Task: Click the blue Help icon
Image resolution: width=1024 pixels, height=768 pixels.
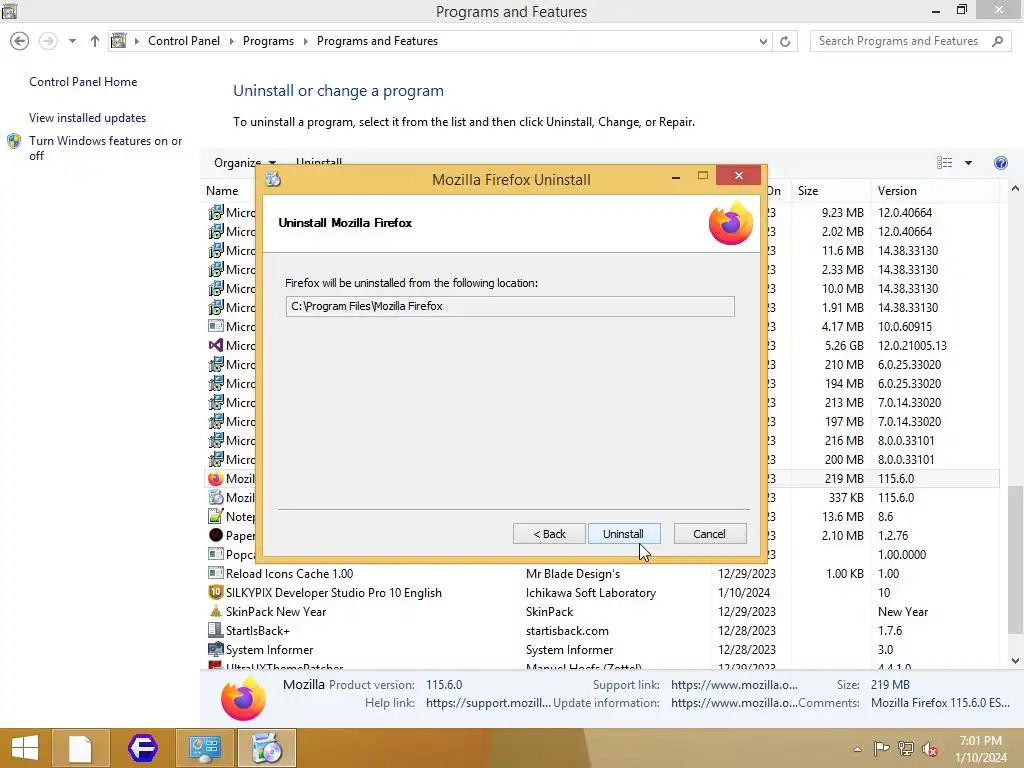Action: [1000, 163]
